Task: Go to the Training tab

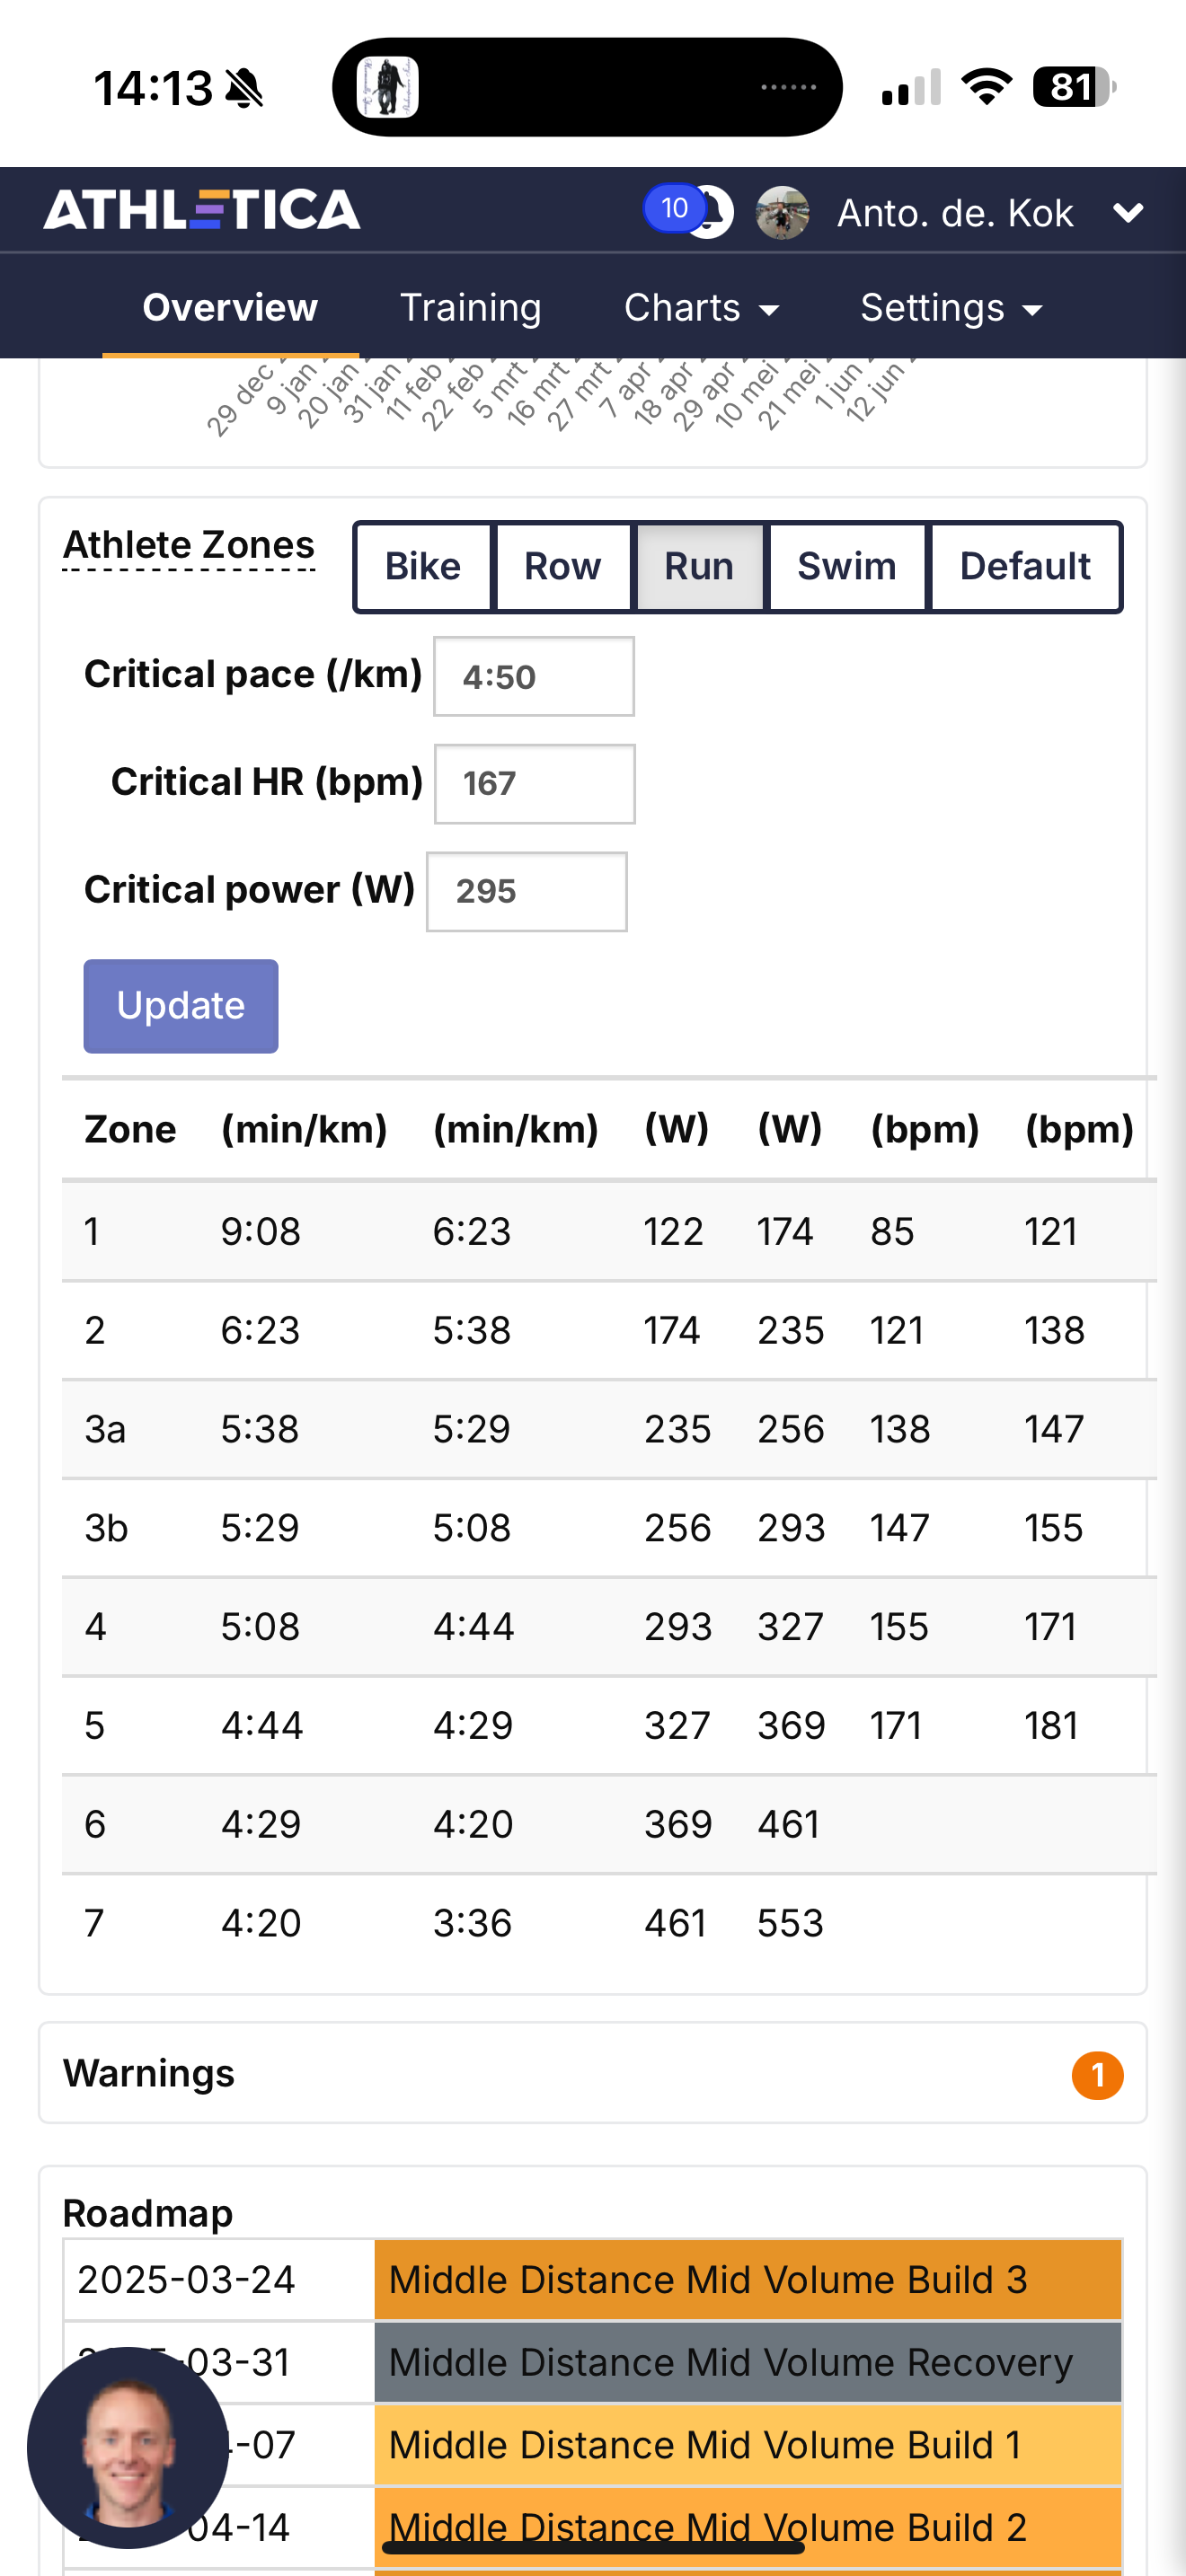Action: pyautogui.click(x=470, y=308)
